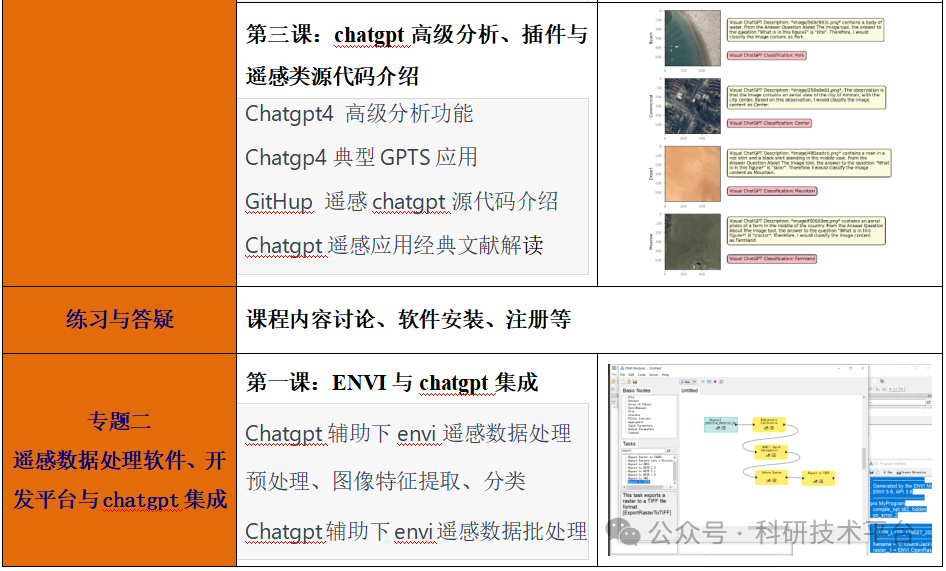Select the Desert sand image thumbnail
Screen dimensions: 946x571
click(692, 174)
